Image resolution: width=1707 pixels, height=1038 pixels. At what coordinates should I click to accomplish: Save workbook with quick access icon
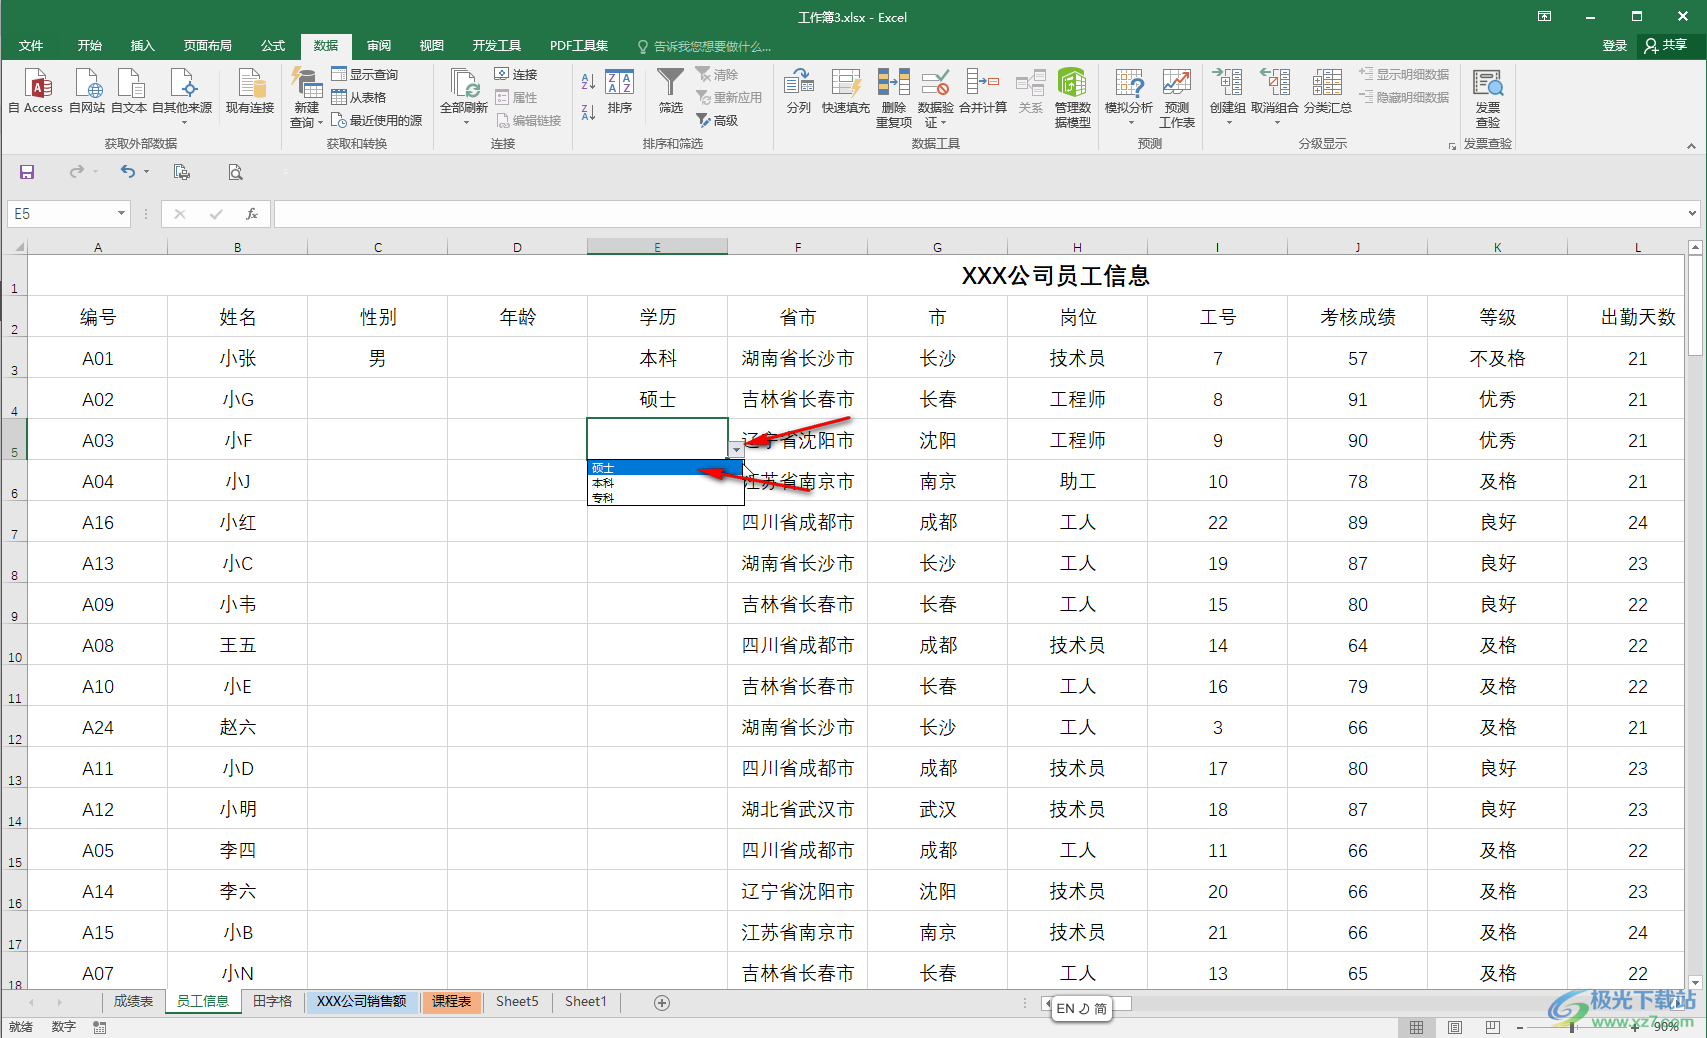27,172
